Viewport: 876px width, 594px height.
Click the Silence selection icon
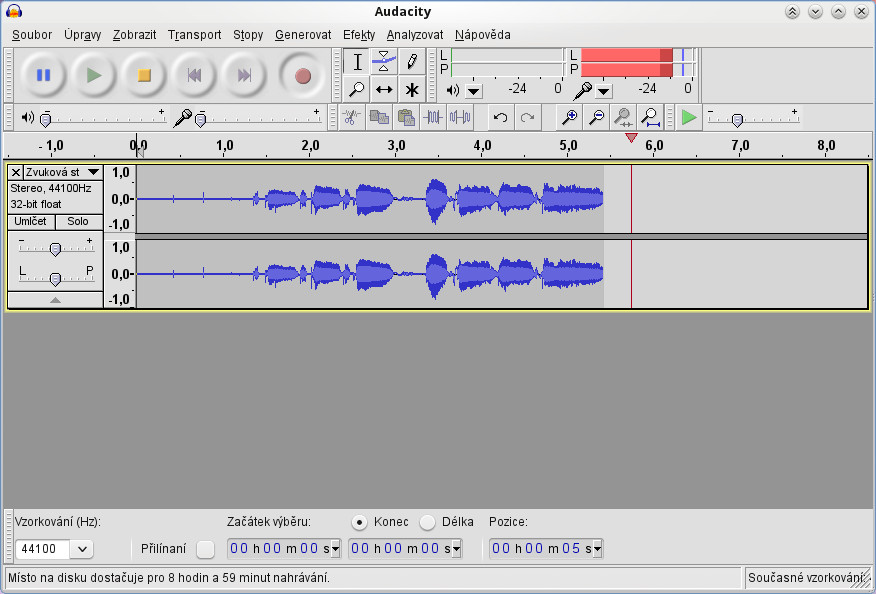coord(460,117)
